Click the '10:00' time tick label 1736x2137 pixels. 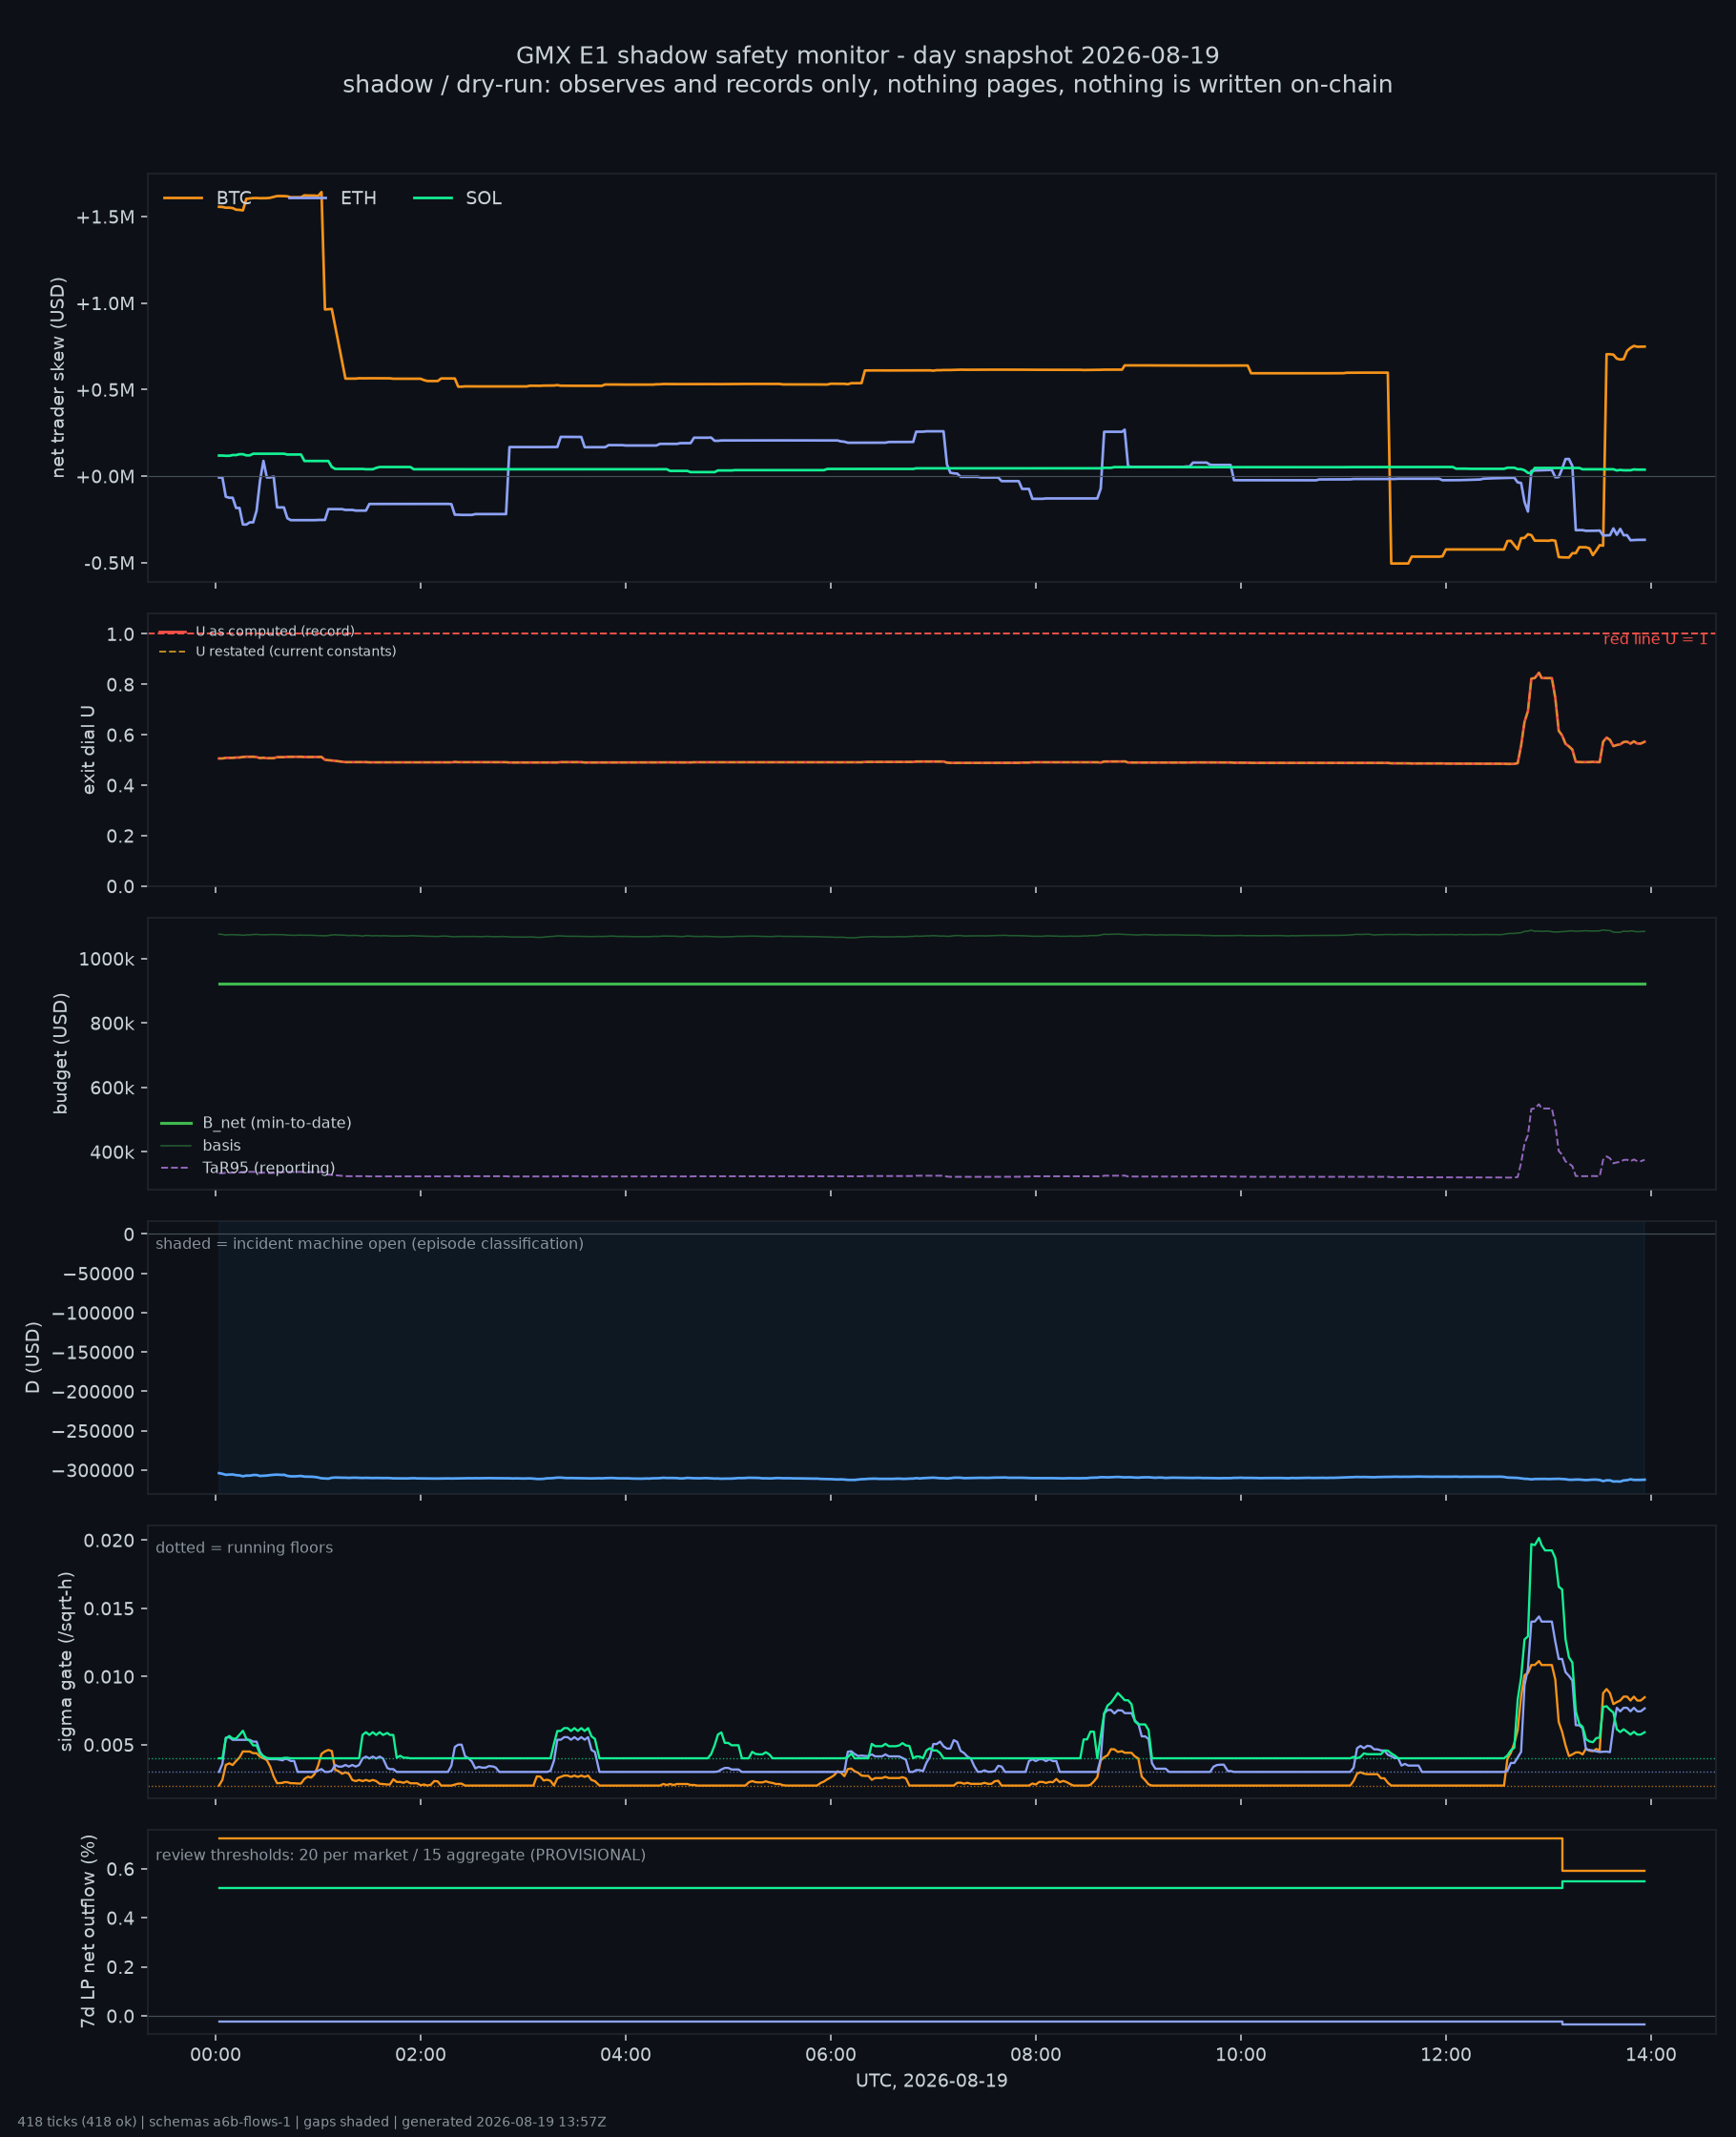pyautogui.click(x=1241, y=2056)
